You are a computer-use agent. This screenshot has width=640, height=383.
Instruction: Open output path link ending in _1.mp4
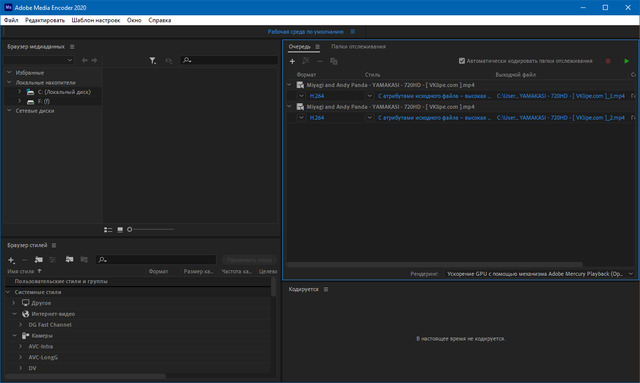click(560, 96)
